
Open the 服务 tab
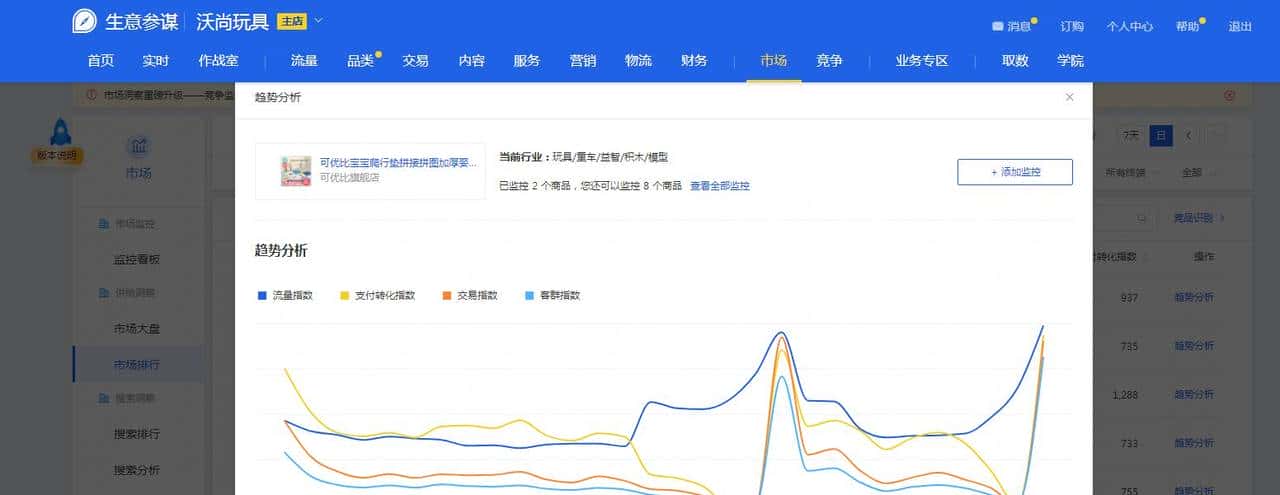pyautogui.click(x=526, y=61)
